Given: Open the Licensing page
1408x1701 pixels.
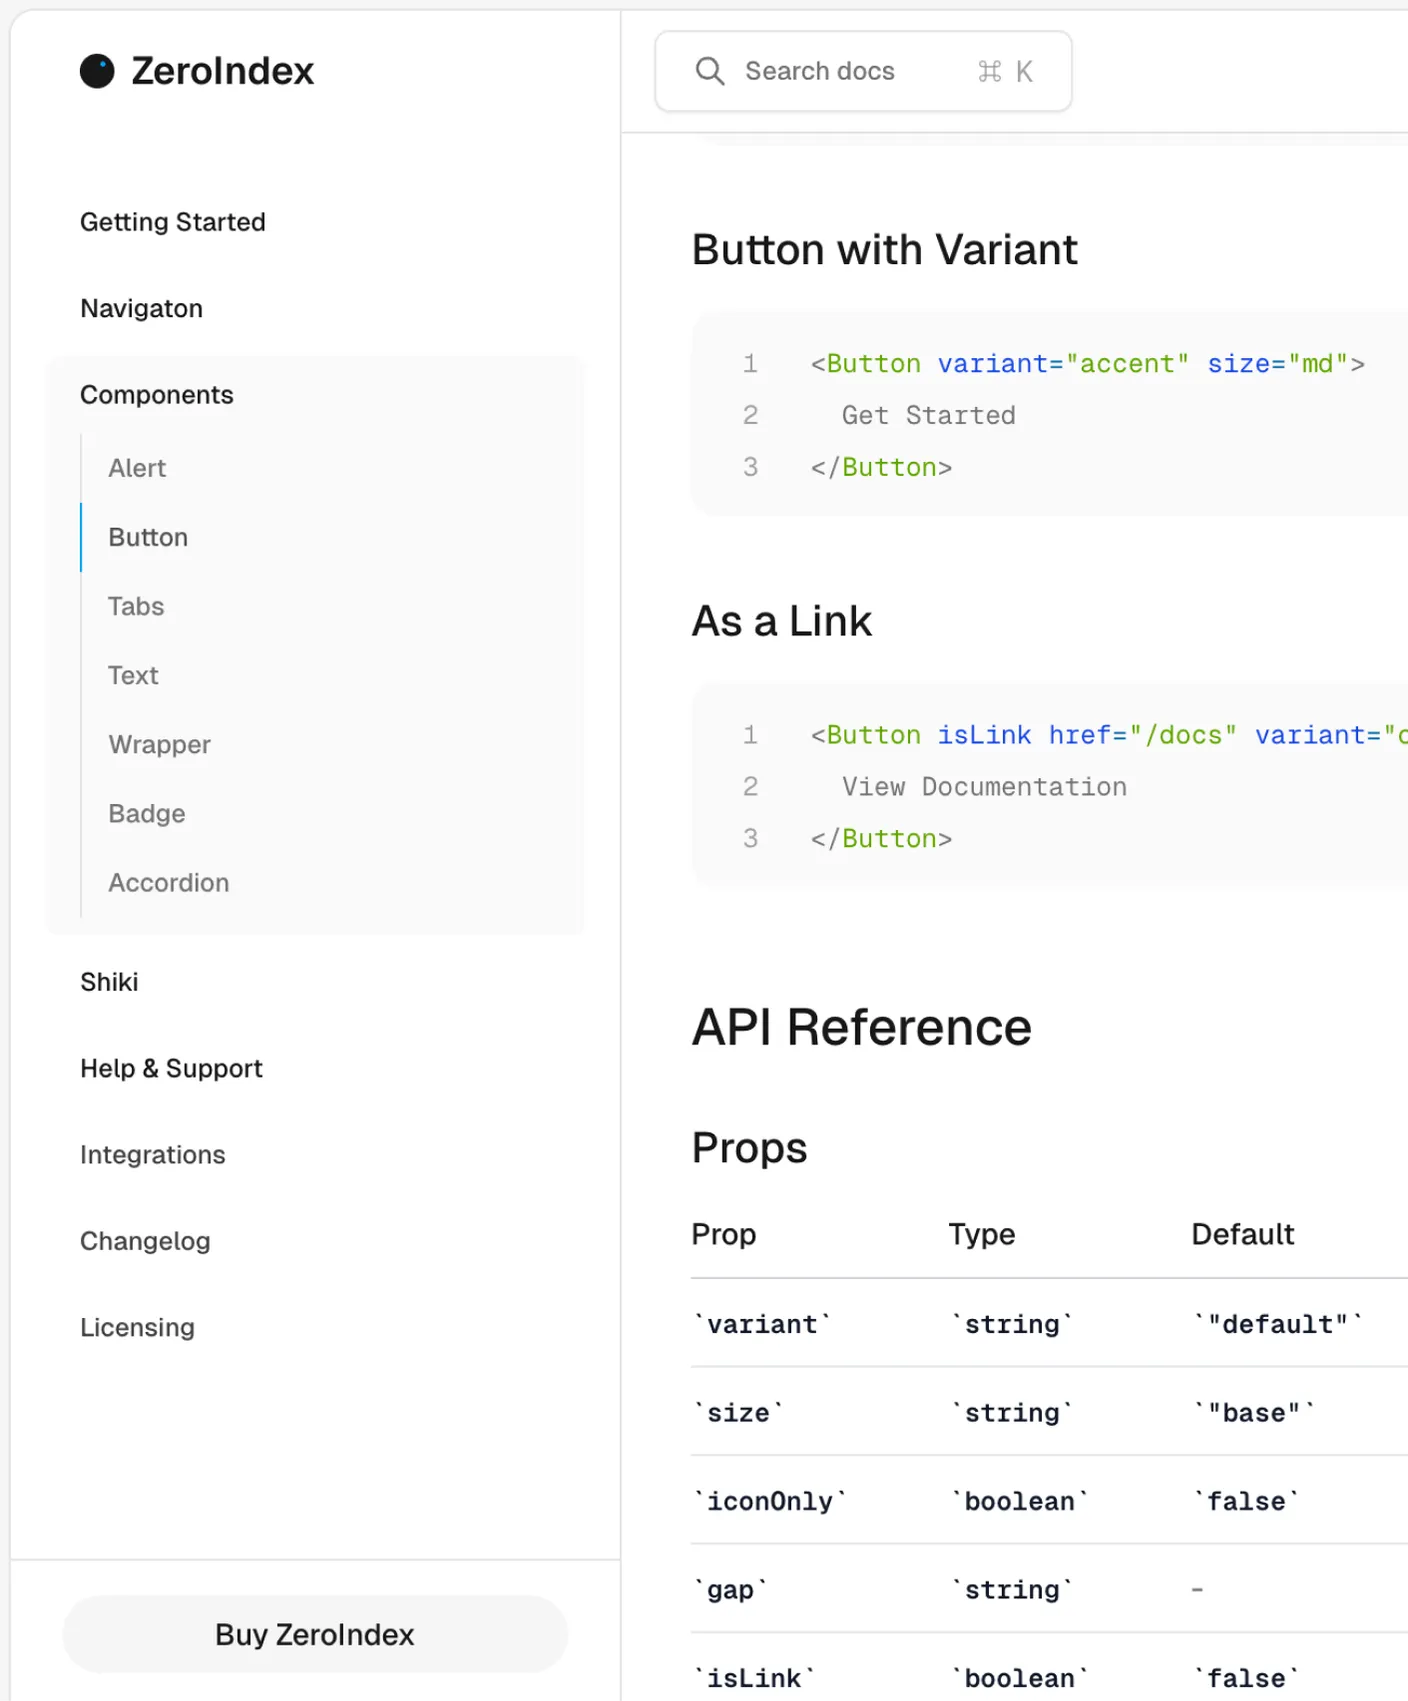Looking at the screenshot, I should pyautogui.click(x=137, y=1328).
